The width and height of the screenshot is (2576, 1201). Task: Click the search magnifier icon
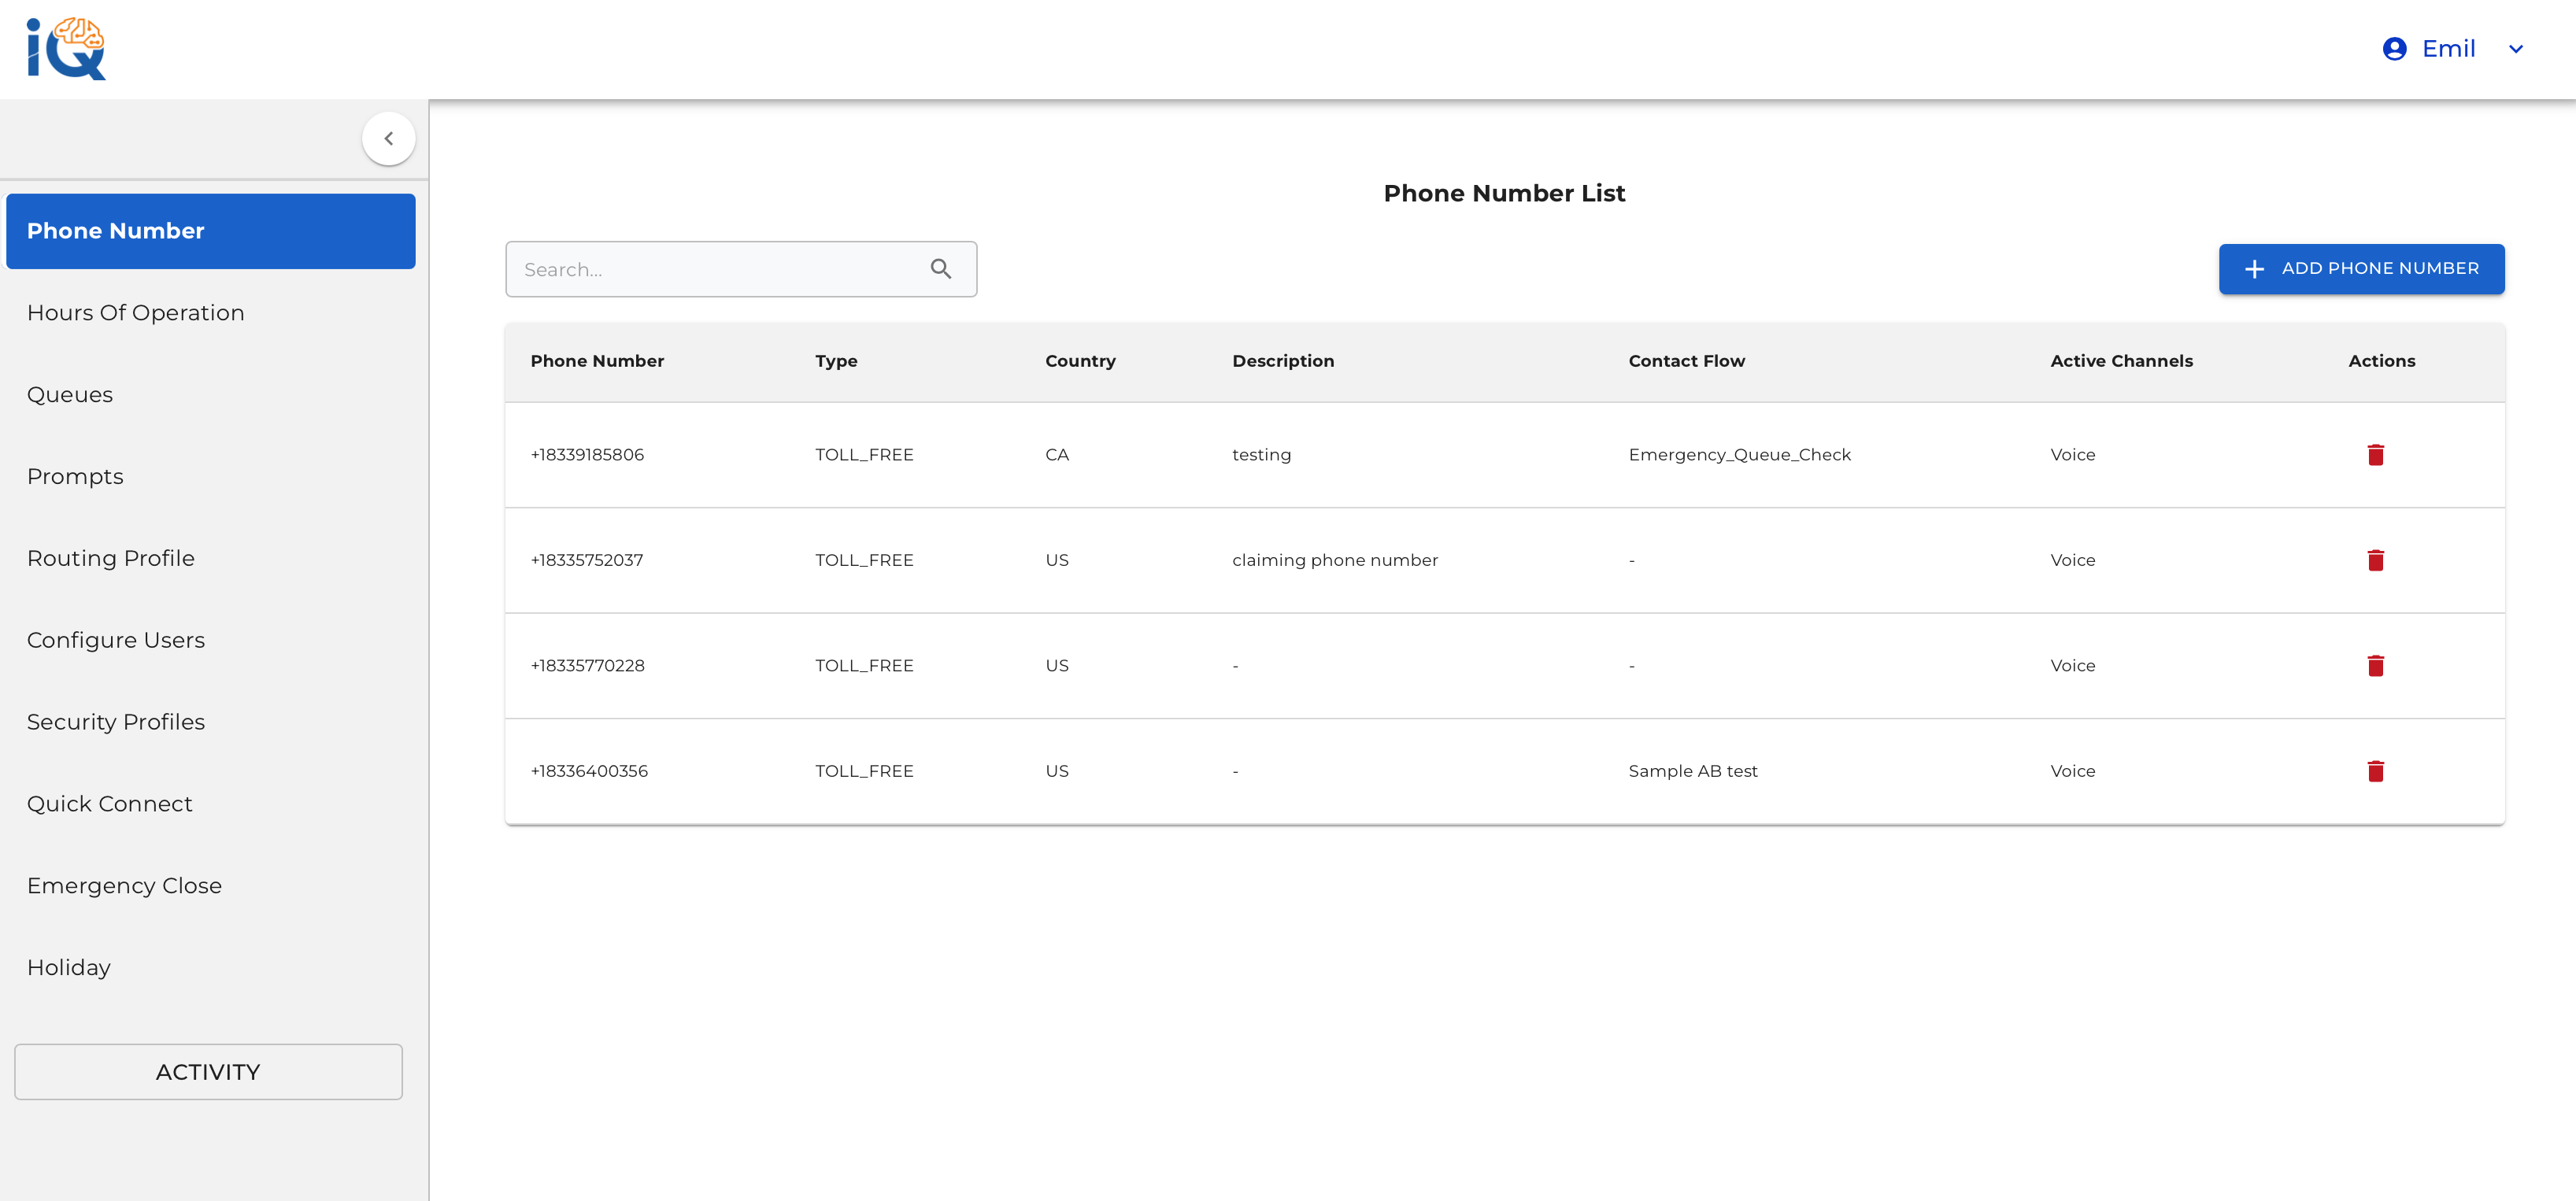(940, 269)
